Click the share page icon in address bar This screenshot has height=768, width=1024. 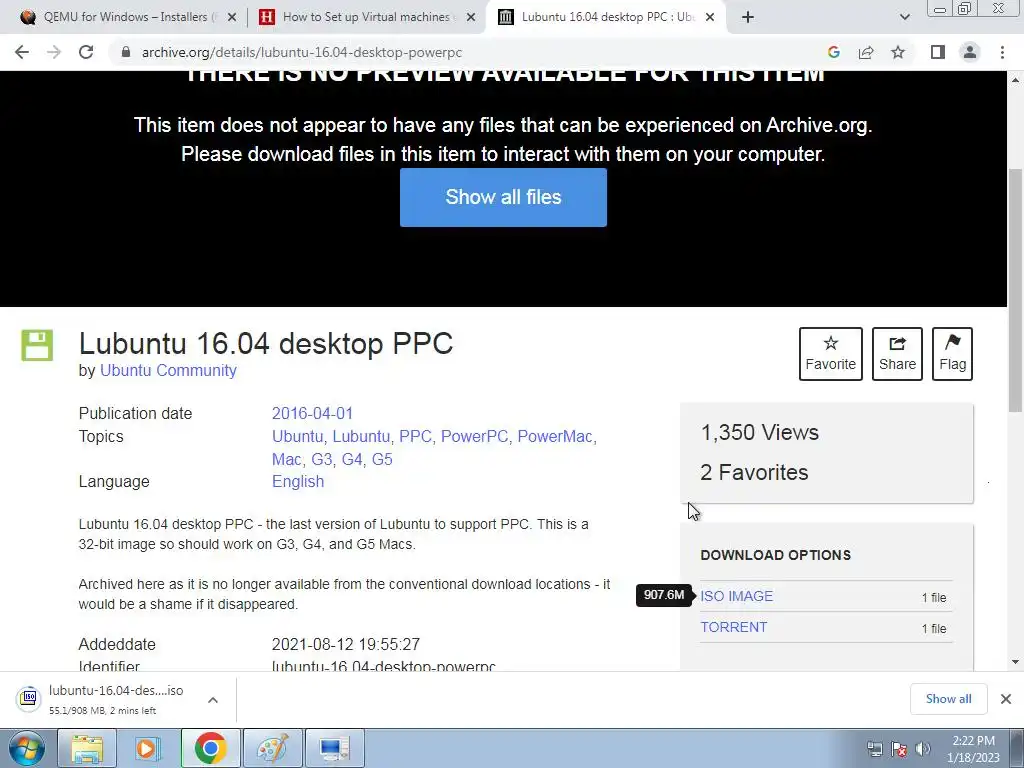[x=866, y=52]
